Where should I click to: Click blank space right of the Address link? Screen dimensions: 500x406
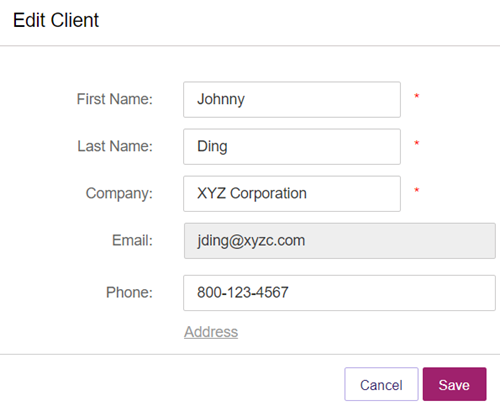[x=367, y=332]
